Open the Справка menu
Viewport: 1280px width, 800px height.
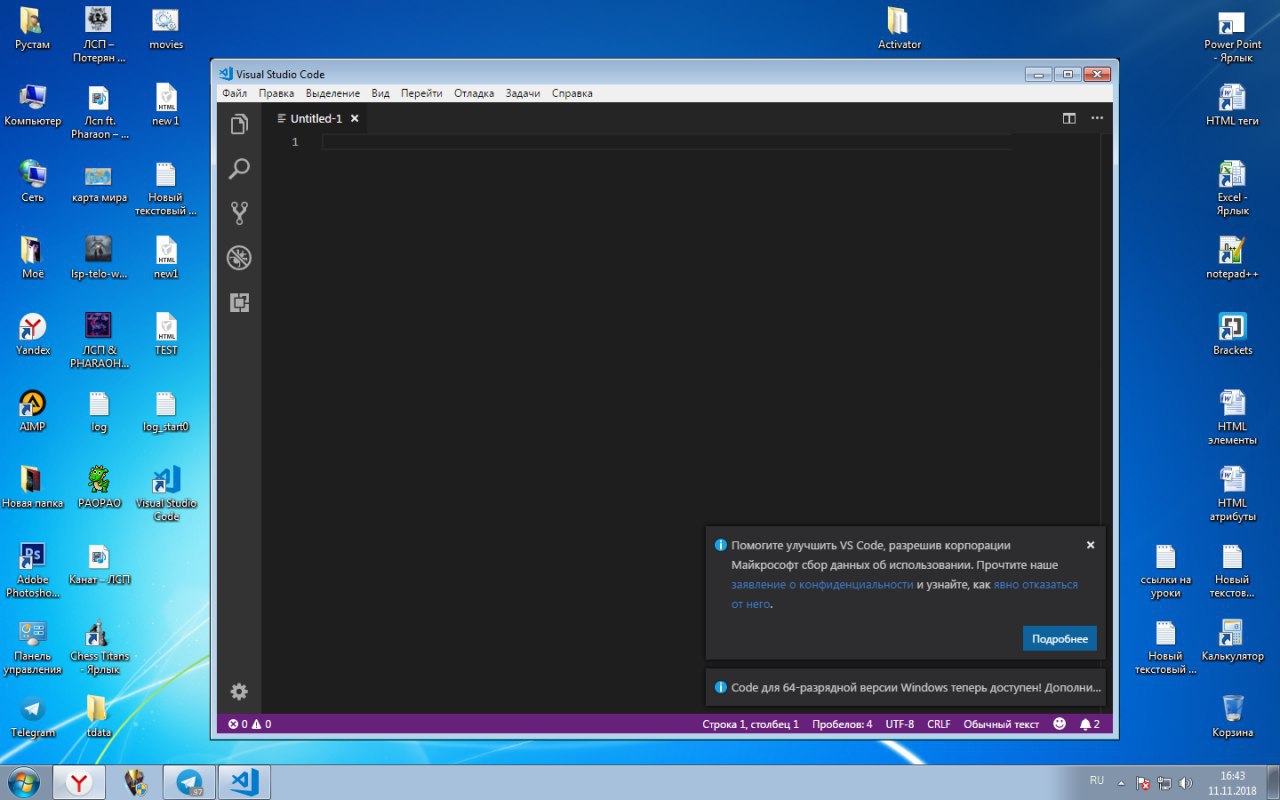coord(572,93)
